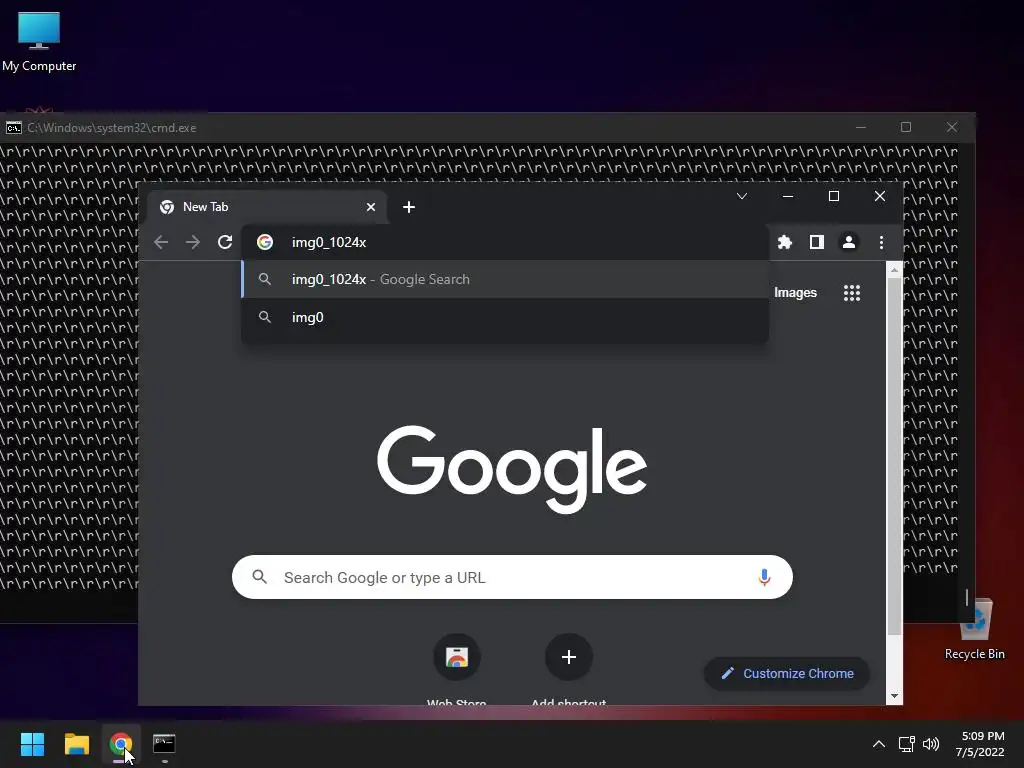The height and width of the screenshot is (768, 1024).
Task: Open the volume tray icon
Action: (931, 744)
